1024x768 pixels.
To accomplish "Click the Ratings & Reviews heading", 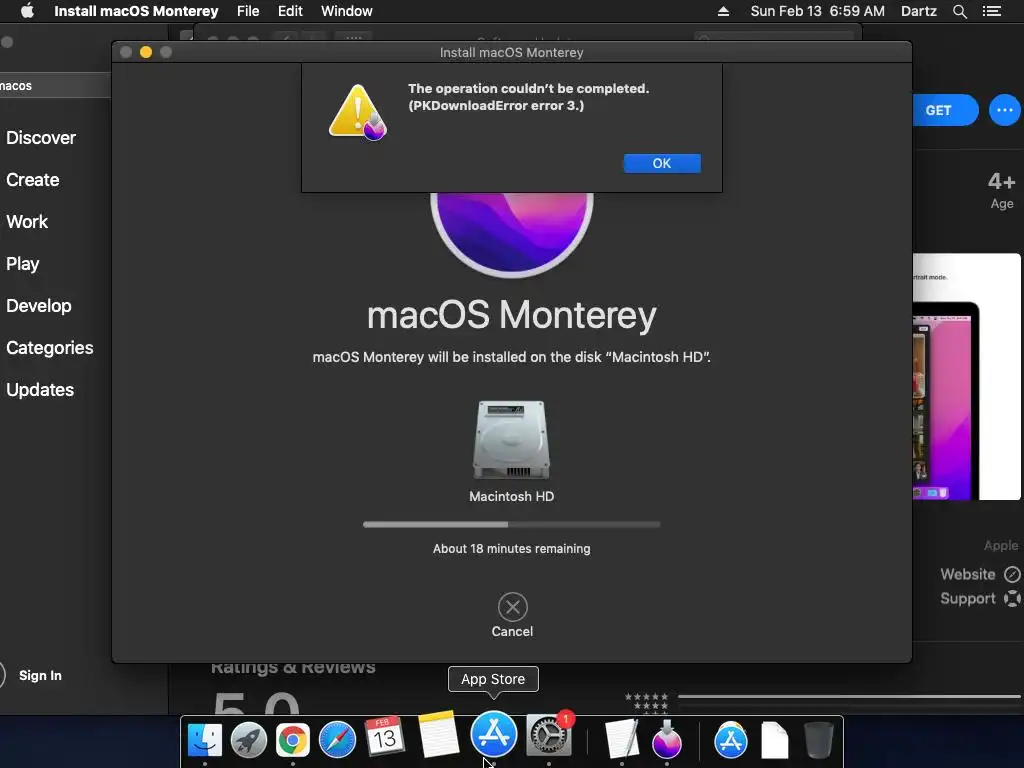I will coord(293,668).
